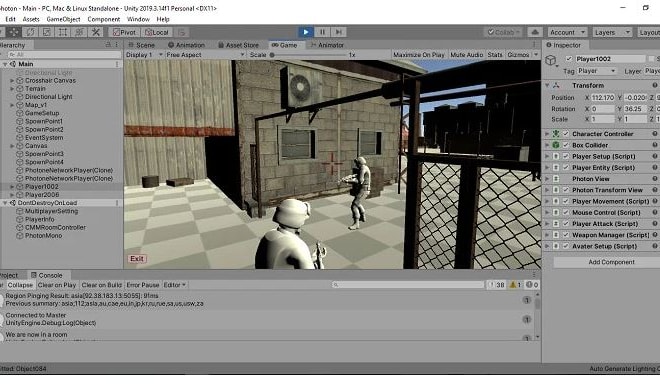
Task: Adjust the Game view Scale slider
Action: [308, 55]
